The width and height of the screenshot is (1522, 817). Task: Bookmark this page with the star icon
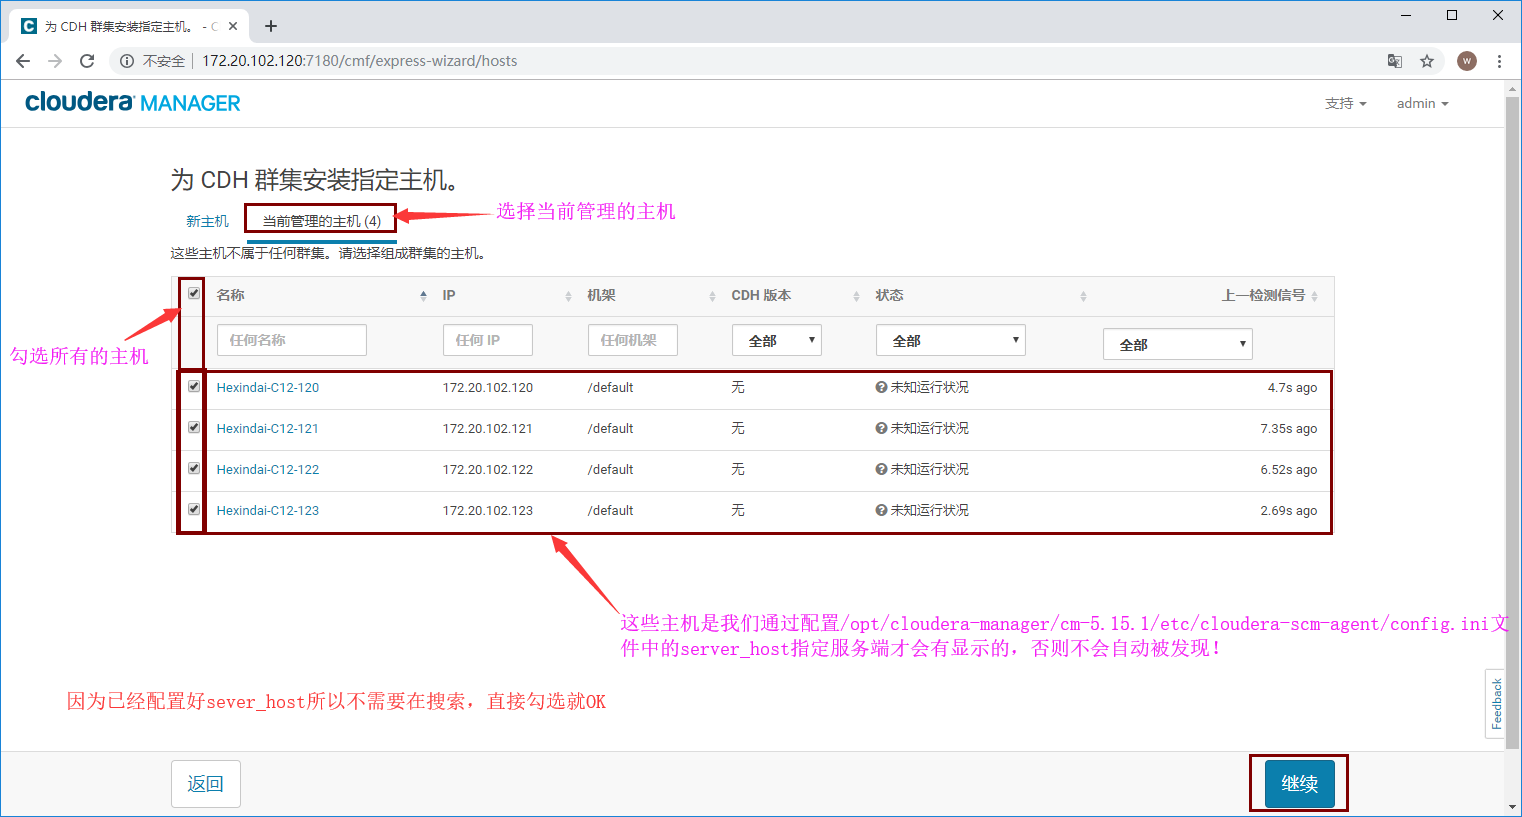pyautogui.click(x=1427, y=61)
